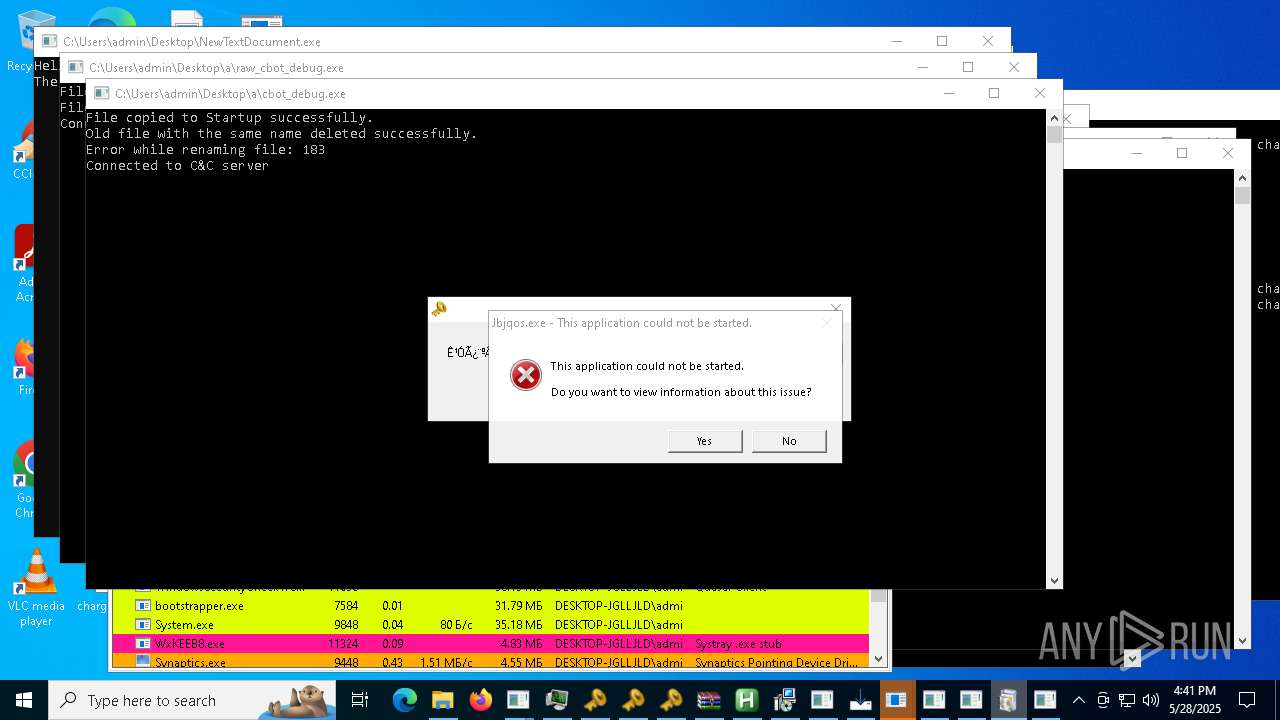The height and width of the screenshot is (720, 1280).
Task: Click the Meet Now tray icon
Action: [x=1103, y=700]
